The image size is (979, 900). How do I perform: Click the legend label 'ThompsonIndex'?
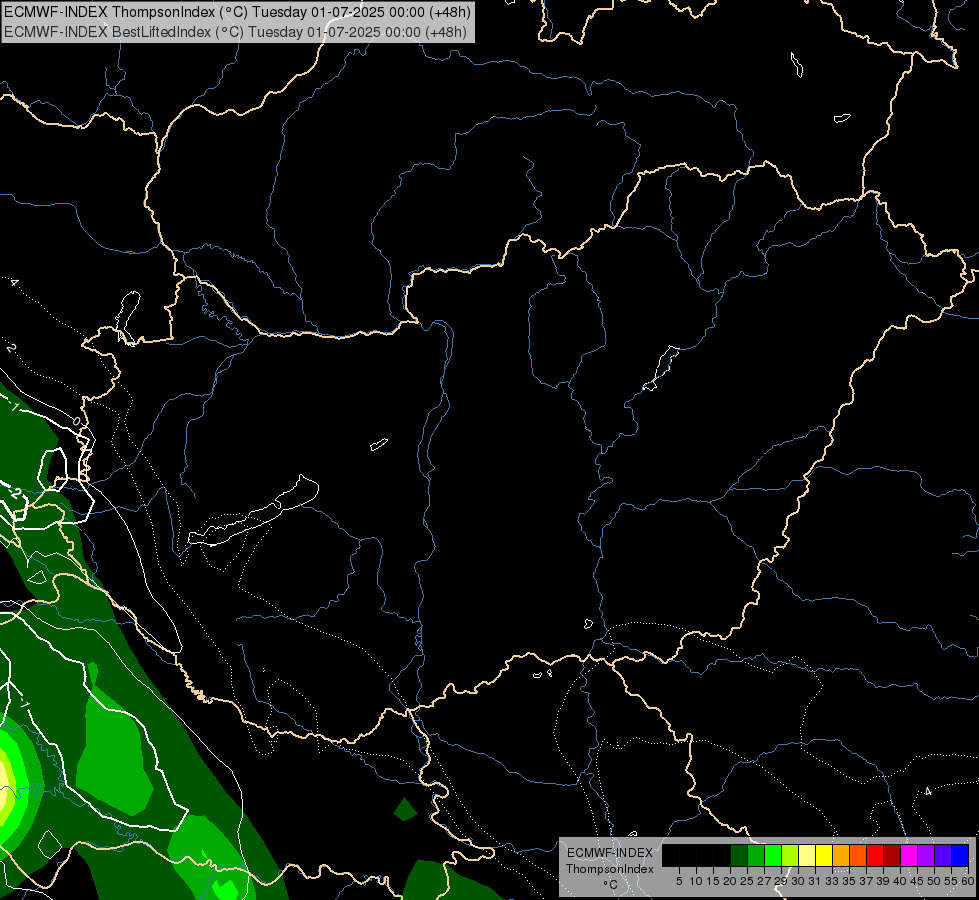(x=610, y=869)
